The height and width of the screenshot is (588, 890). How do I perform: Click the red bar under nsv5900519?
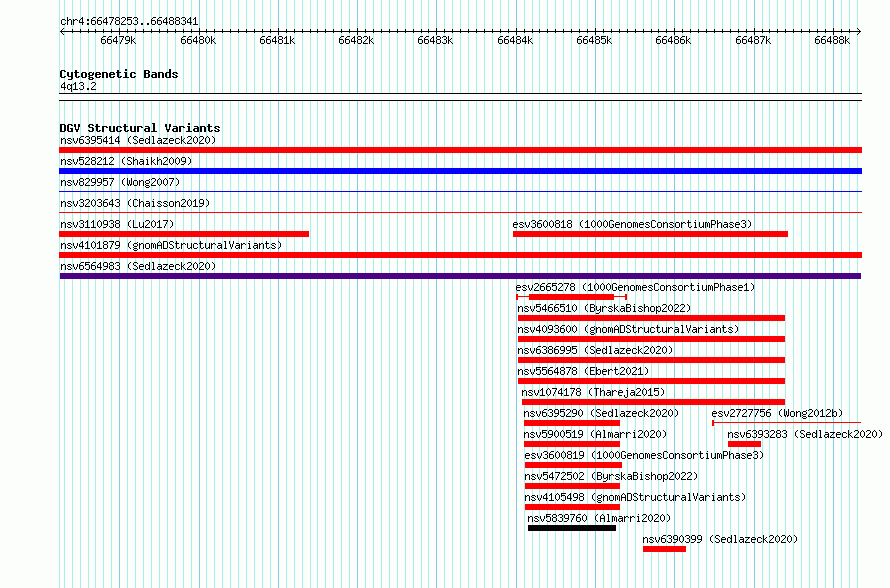click(x=572, y=444)
